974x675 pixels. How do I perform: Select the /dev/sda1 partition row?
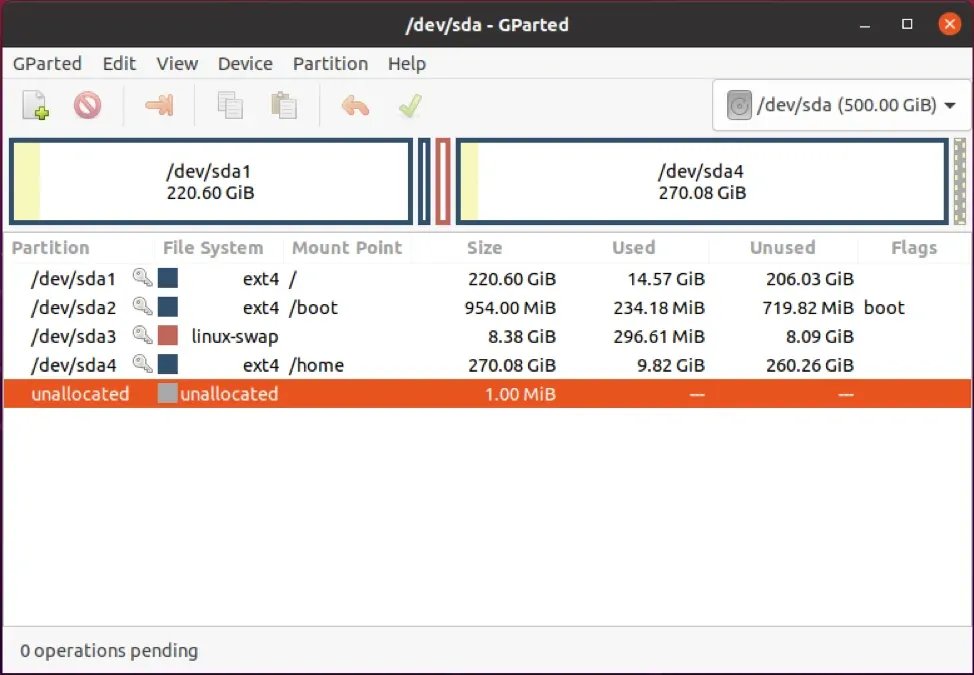[x=487, y=278]
